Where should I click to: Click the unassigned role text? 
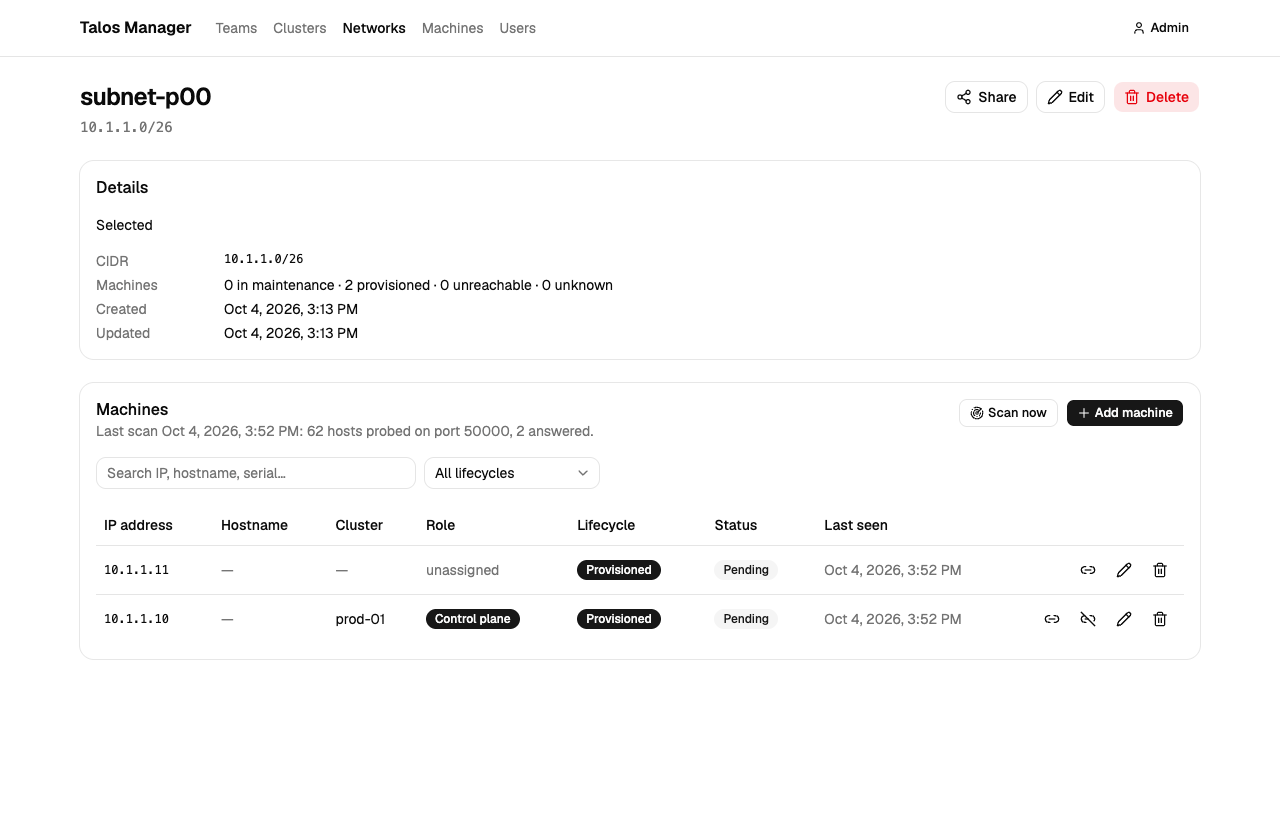click(x=462, y=570)
